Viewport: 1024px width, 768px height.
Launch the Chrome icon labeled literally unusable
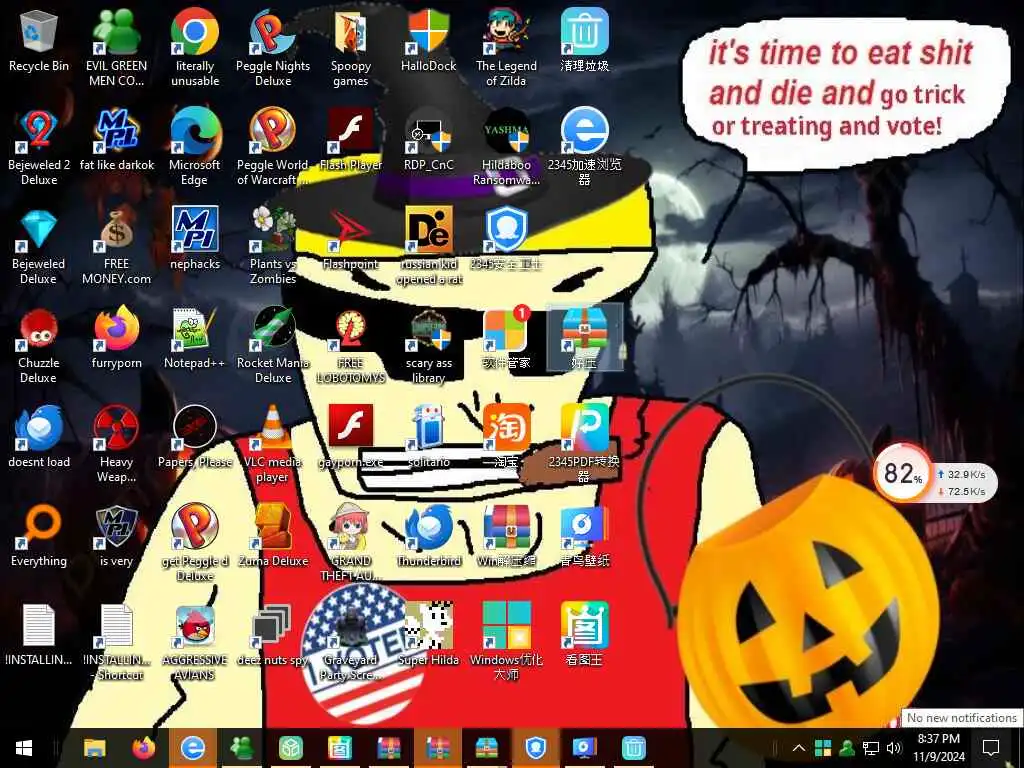click(x=195, y=47)
